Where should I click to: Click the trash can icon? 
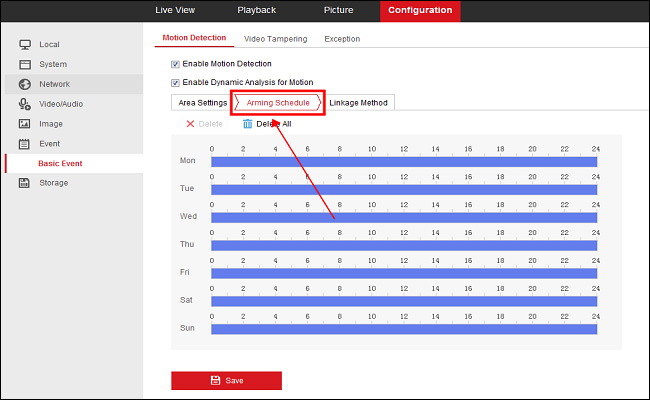pos(247,124)
